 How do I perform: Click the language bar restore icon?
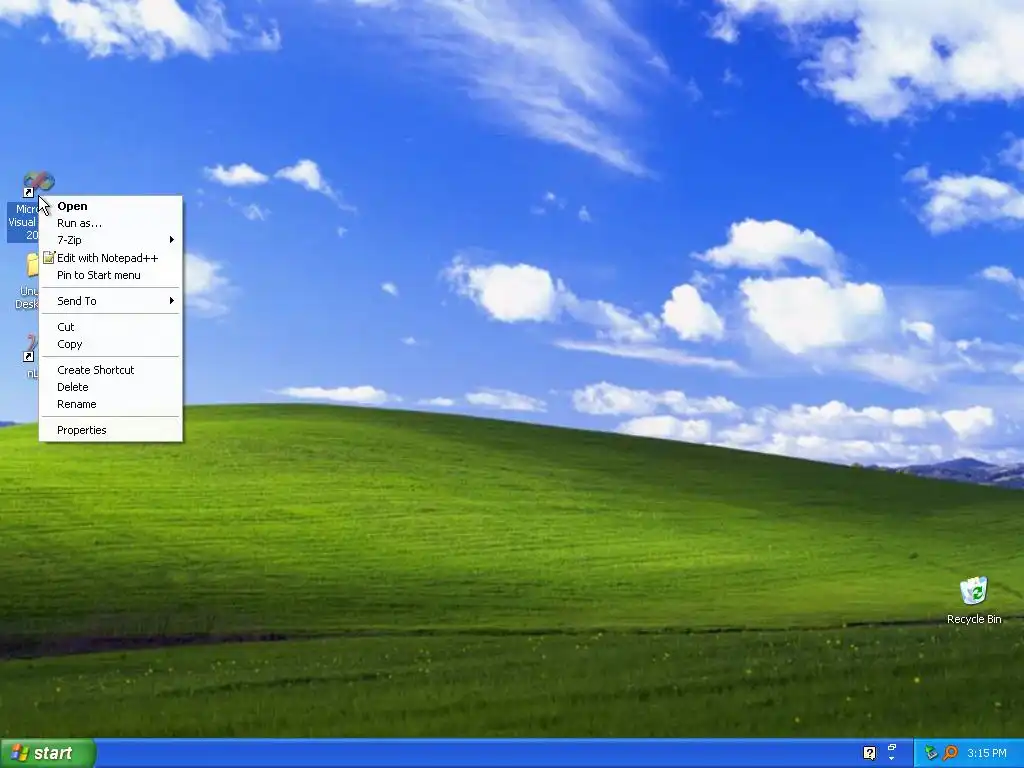pyautogui.click(x=892, y=747)
